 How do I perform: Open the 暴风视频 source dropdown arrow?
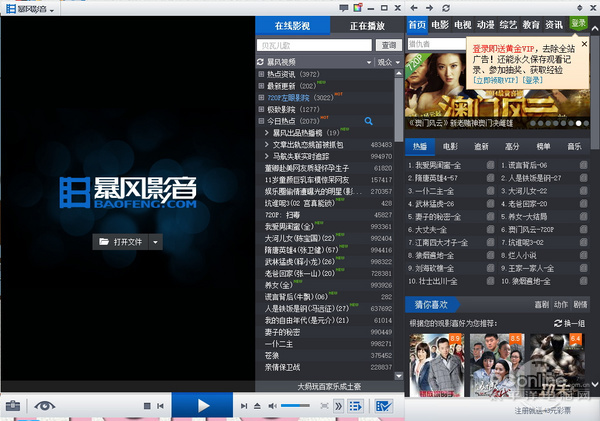tap(369, 62)
